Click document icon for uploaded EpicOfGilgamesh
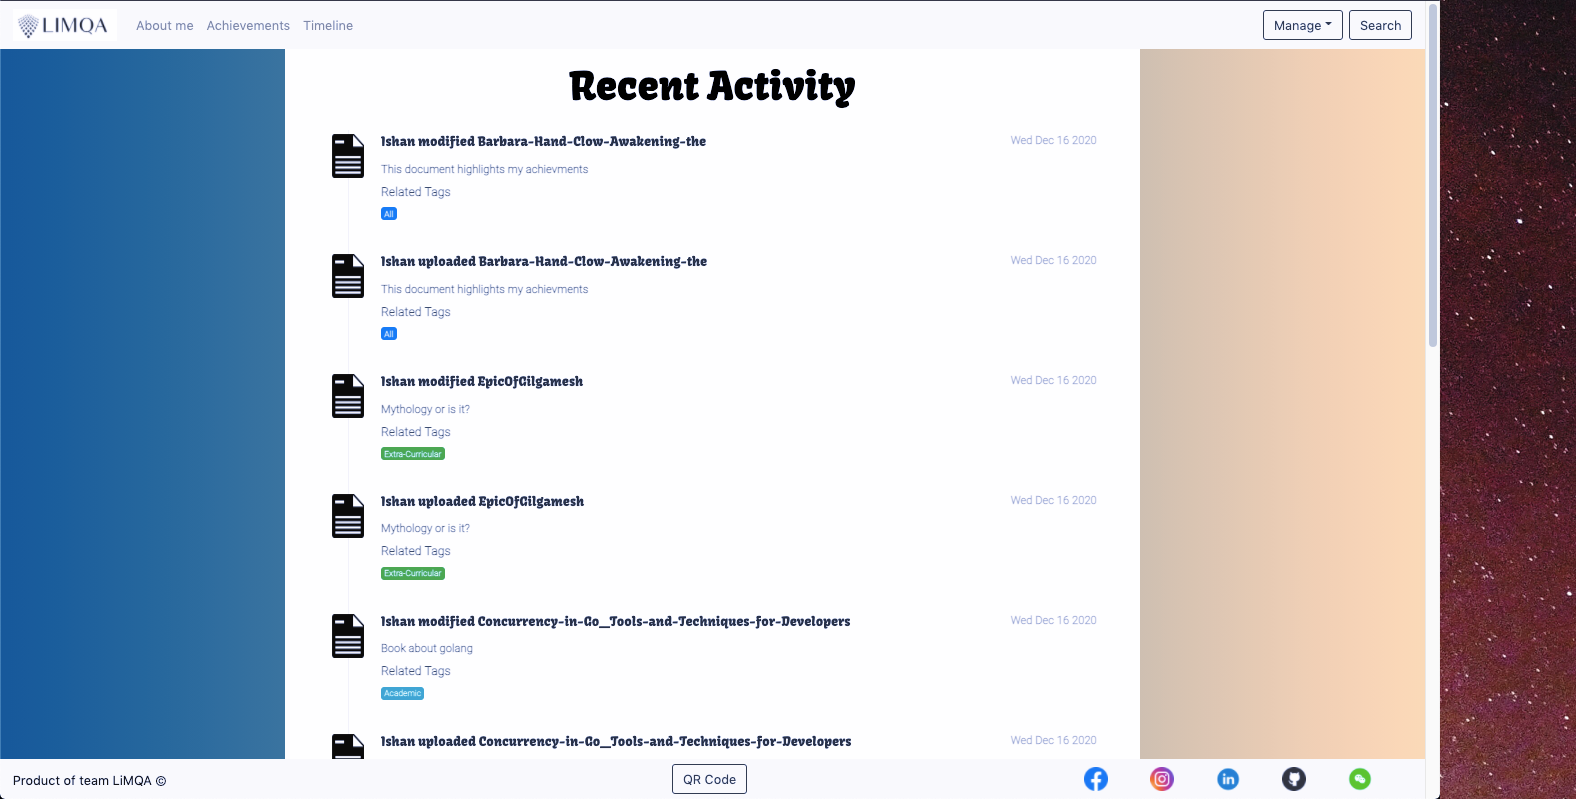This screenshot has height=799, width=1576. coord(348,516)
